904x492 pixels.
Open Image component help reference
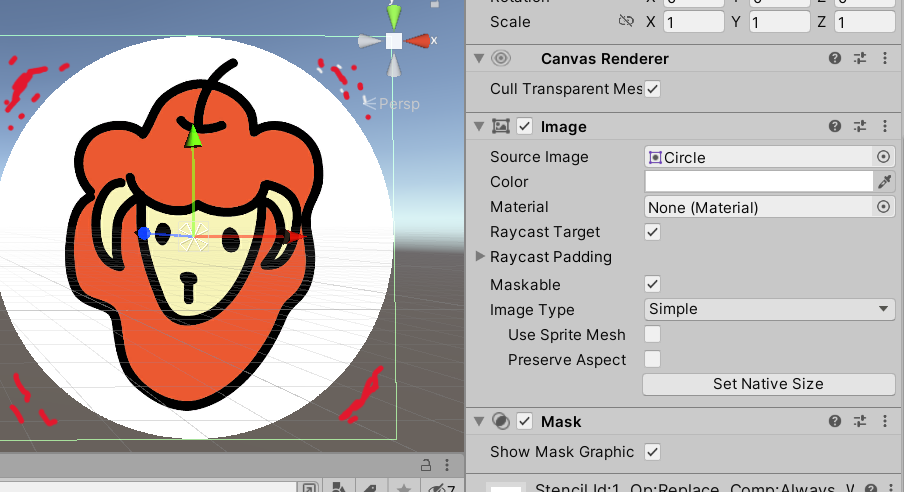834,126
